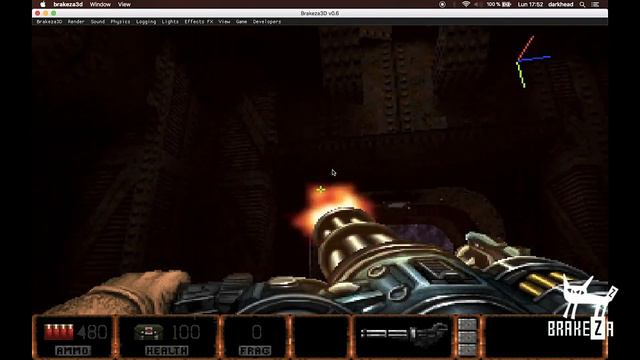Image resolution: width=640 pixels, height=360 pixels.
Task: Click the frag count 0
Action: (x=256, y=332)
